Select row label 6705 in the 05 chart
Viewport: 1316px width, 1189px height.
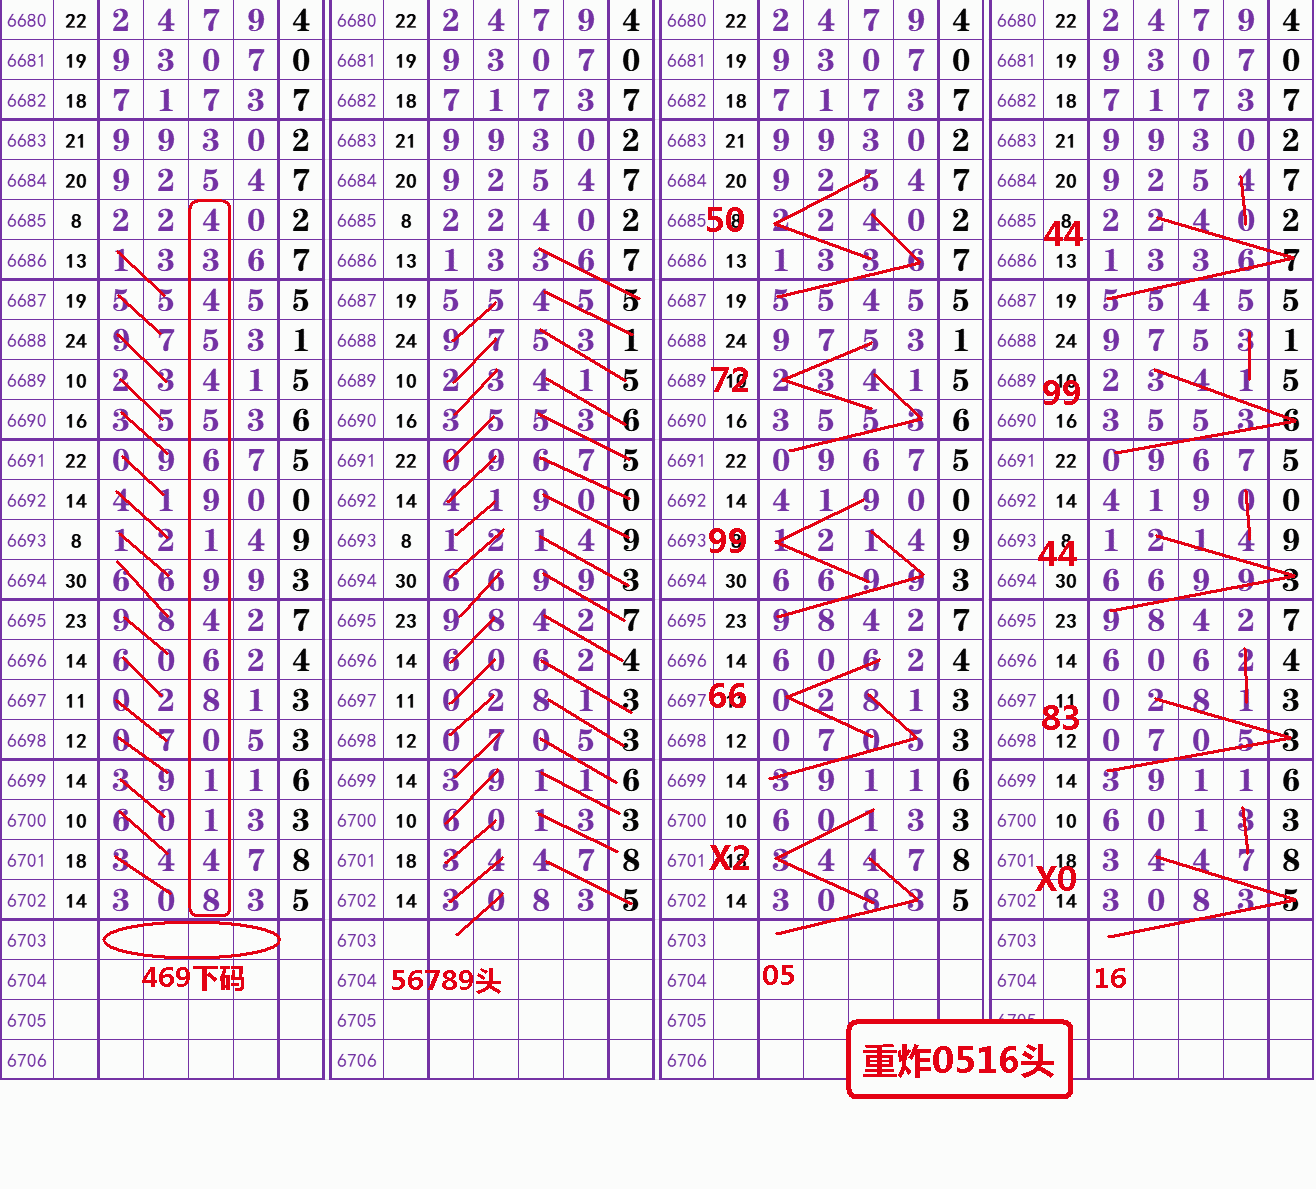(687, 1020)
